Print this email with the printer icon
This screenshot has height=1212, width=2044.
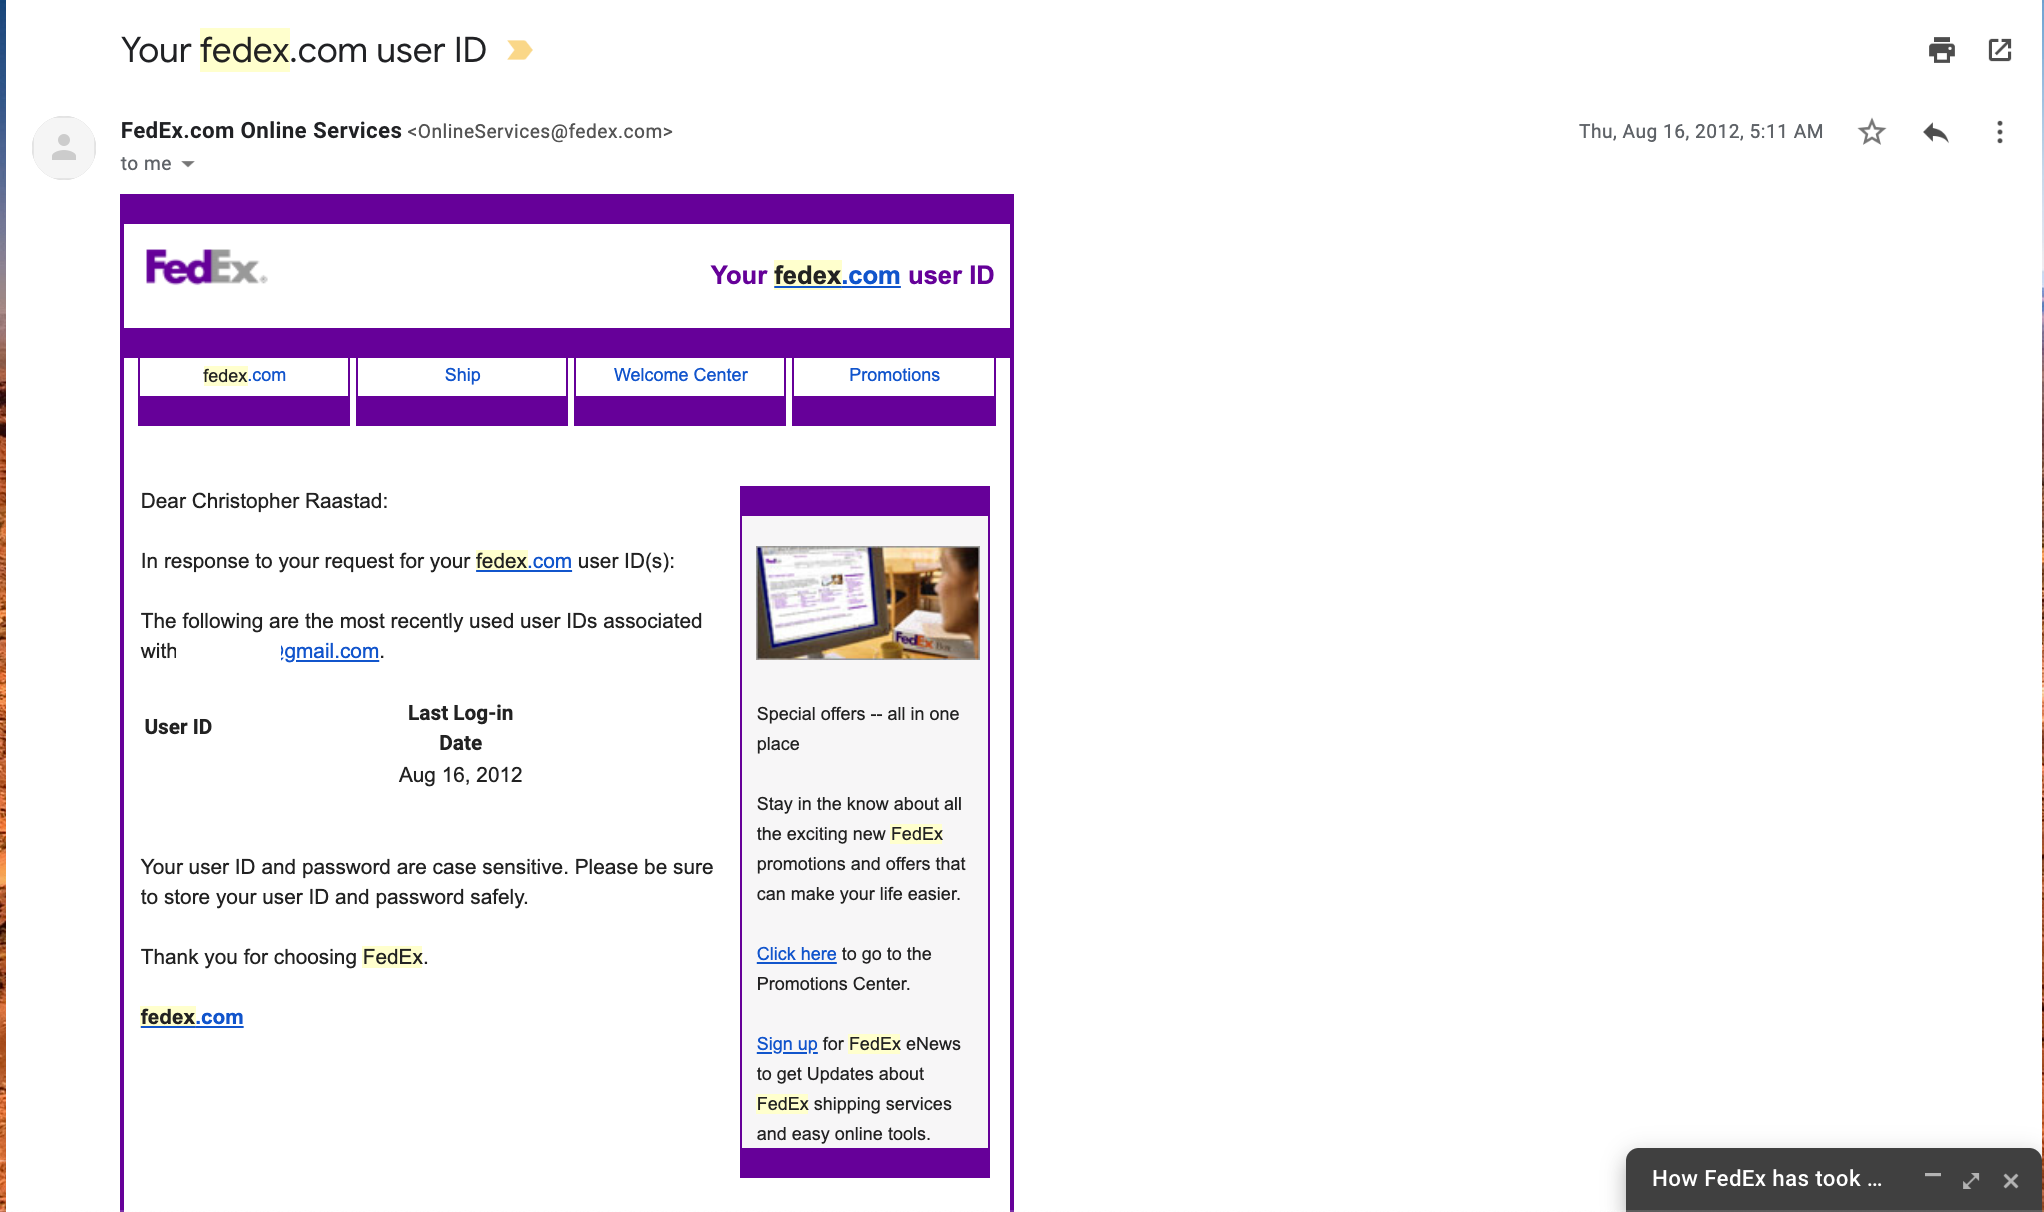pyautogui.click(x=1941, y=50)
